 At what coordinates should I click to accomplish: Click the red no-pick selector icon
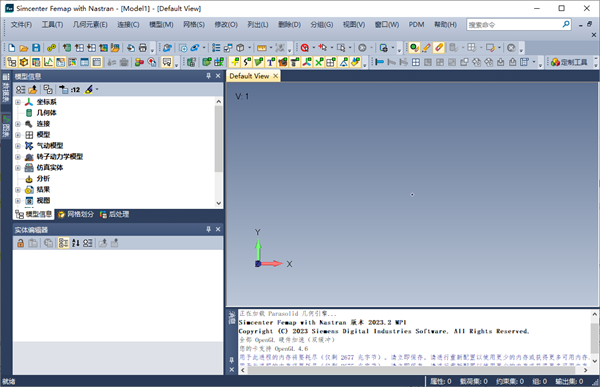(x=305, y=48)
